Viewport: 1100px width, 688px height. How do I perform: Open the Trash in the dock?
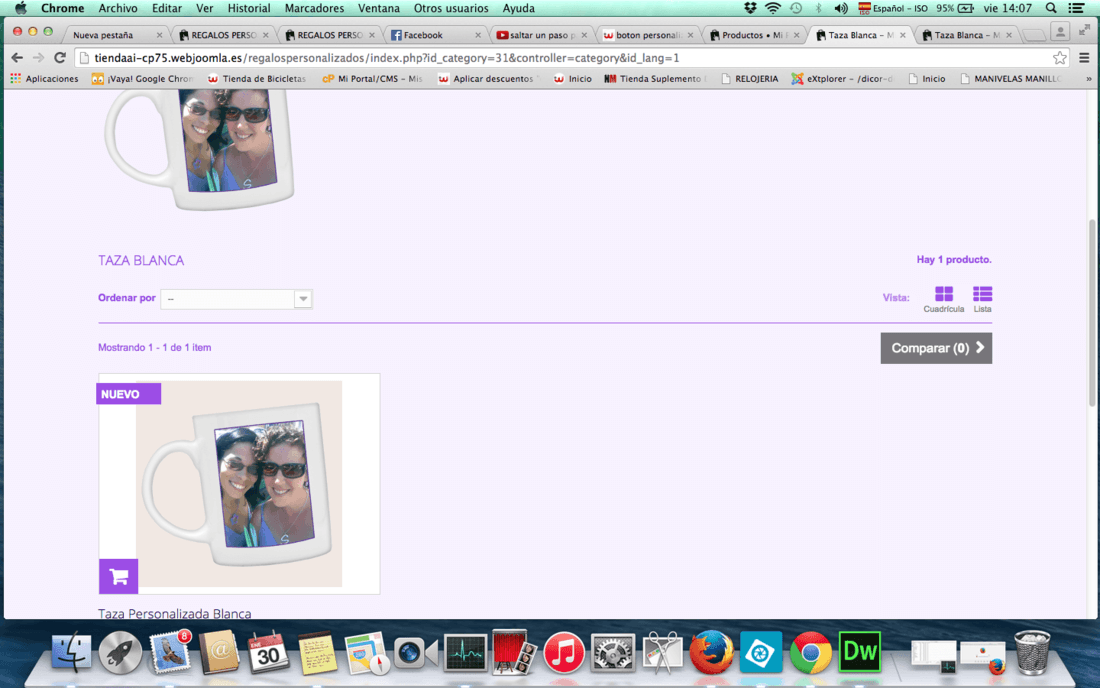tap(1033, 652)
